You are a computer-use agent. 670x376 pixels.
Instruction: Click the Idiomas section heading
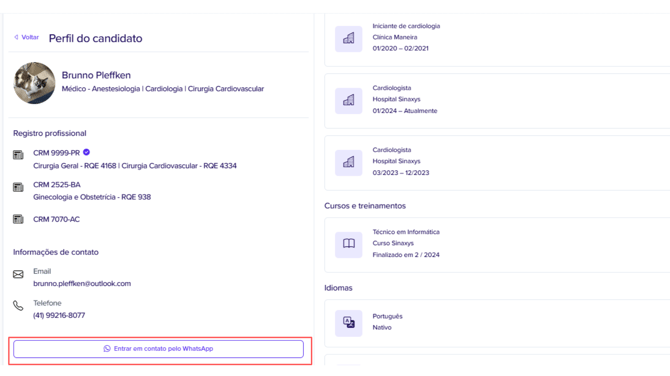point(338,288)
